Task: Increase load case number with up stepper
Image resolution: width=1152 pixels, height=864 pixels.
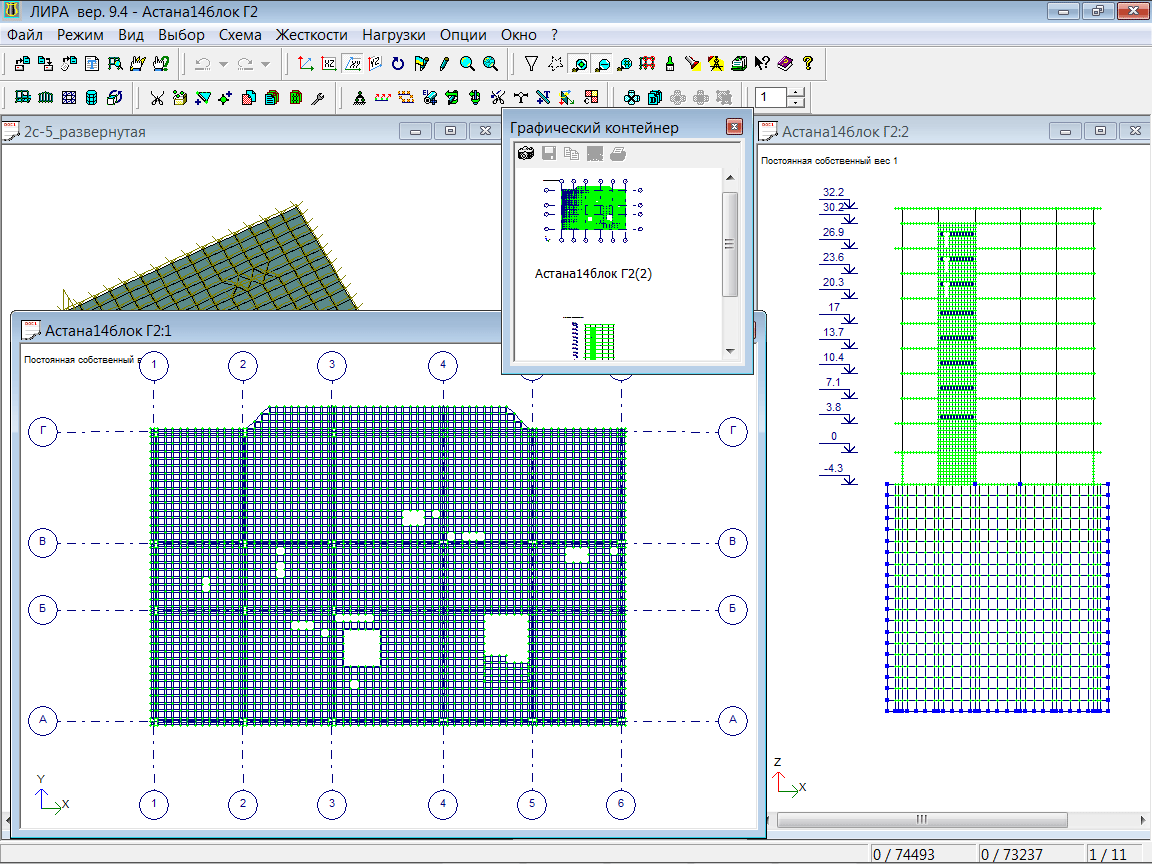Action: click(x=796, y=92)
